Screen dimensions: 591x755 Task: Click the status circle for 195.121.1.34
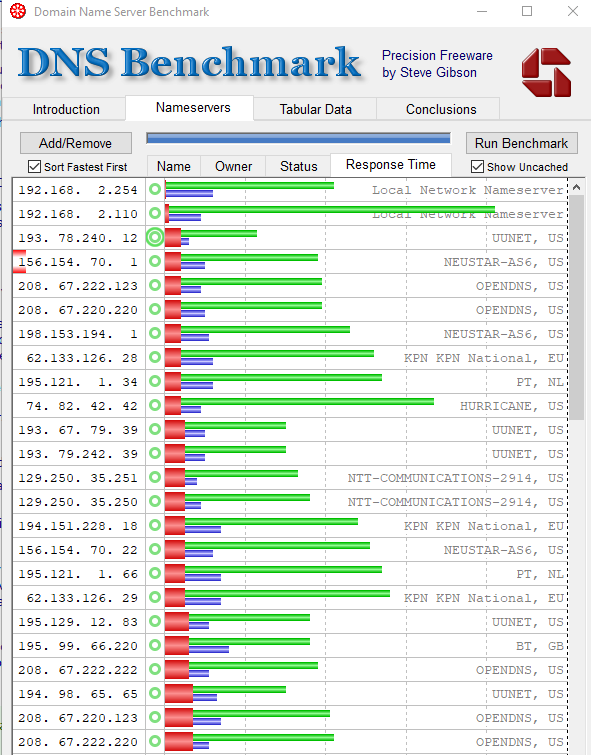[x=155, y=381]
